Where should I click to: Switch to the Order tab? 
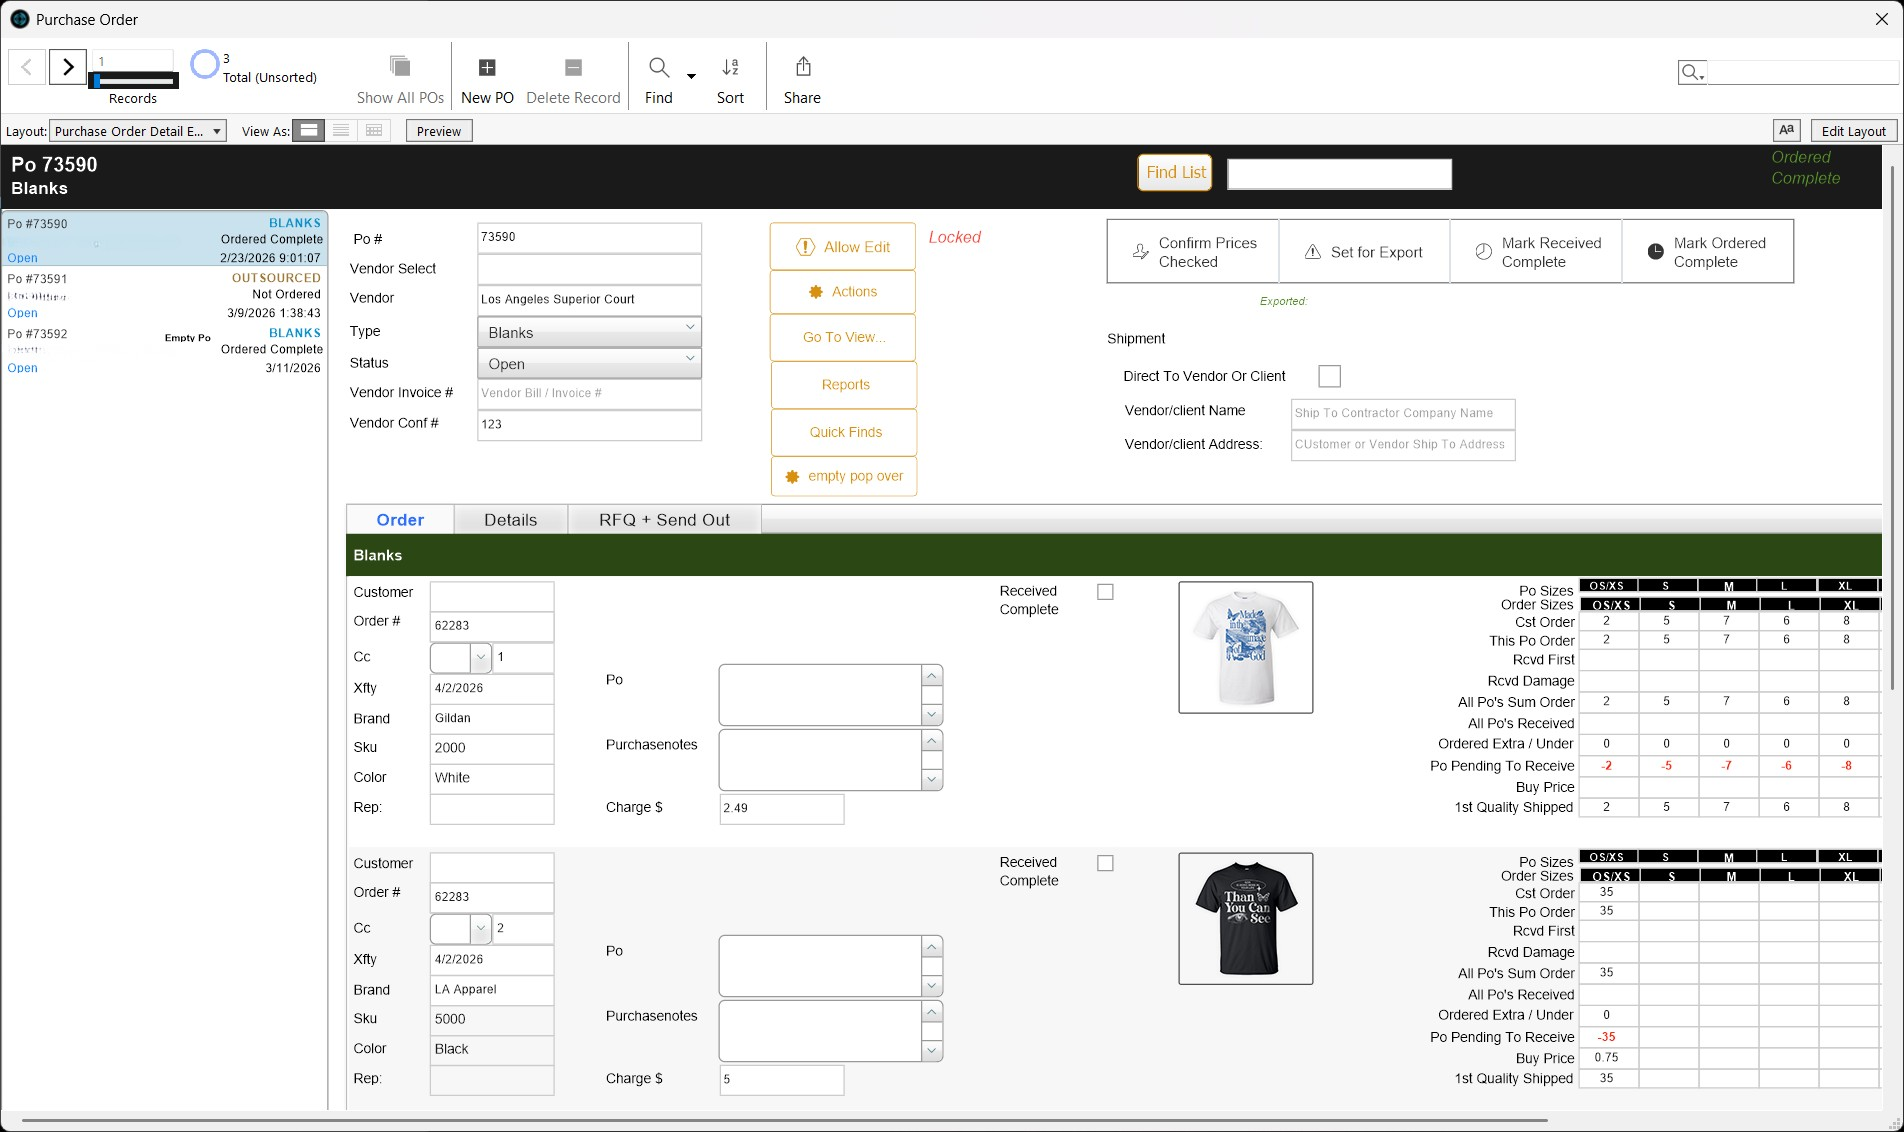point(400,520)
